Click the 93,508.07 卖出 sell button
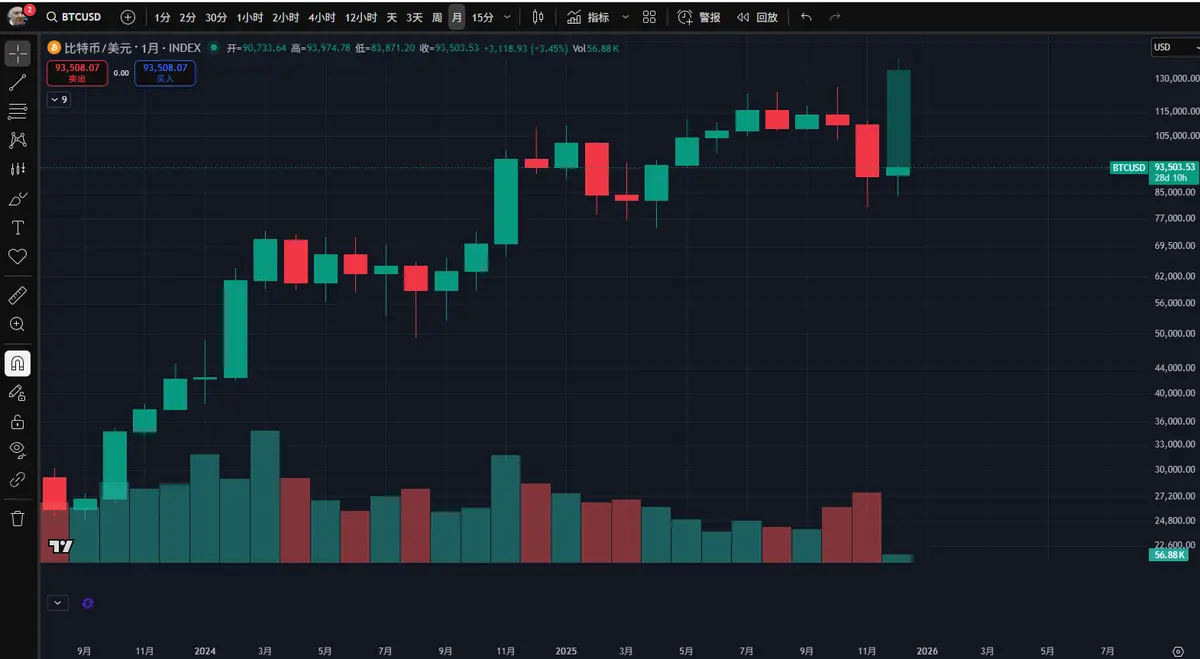Viewport: 1200px width, 659px height. click(76, 72)
